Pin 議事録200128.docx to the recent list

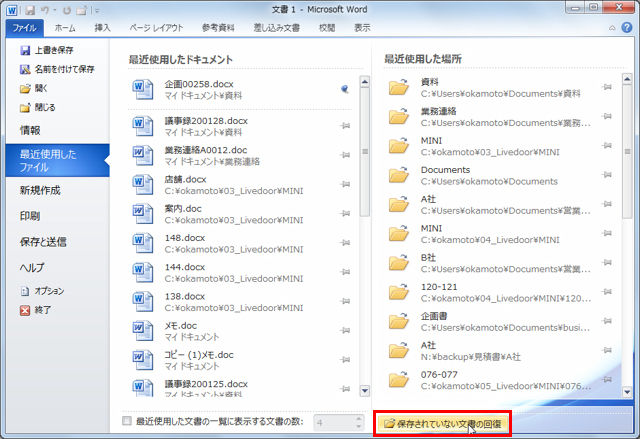click(x=345, y=126)
